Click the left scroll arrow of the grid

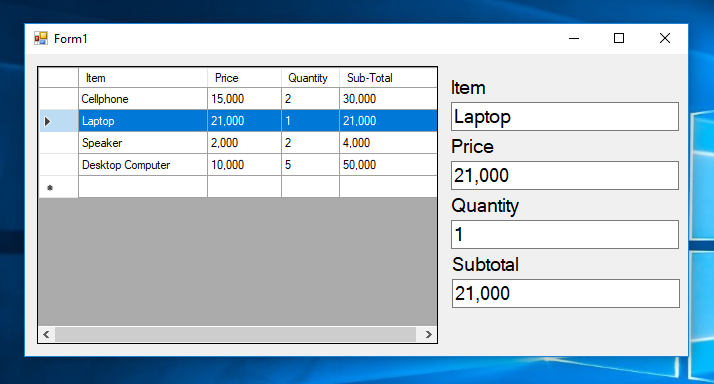(x=46, y=334)
